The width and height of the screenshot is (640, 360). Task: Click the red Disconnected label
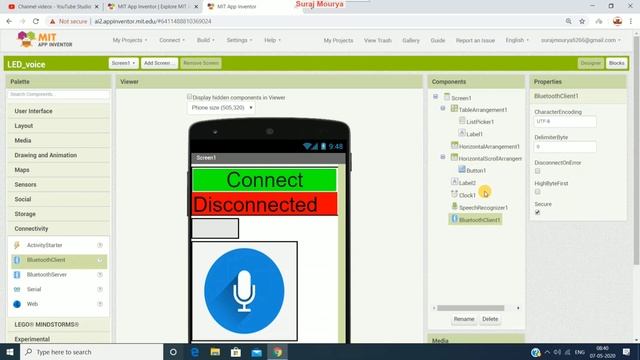(264, 204)
